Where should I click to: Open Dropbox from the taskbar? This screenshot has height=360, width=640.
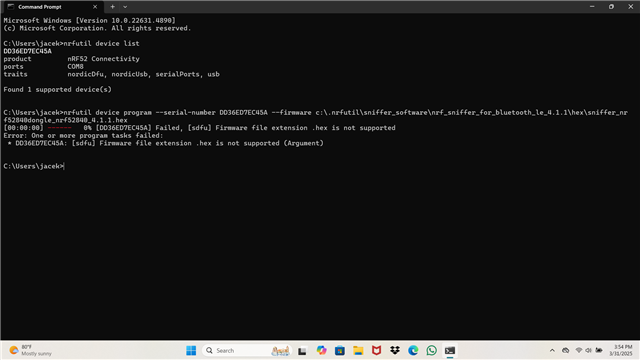pyautogui.click(x=395, y=350)
